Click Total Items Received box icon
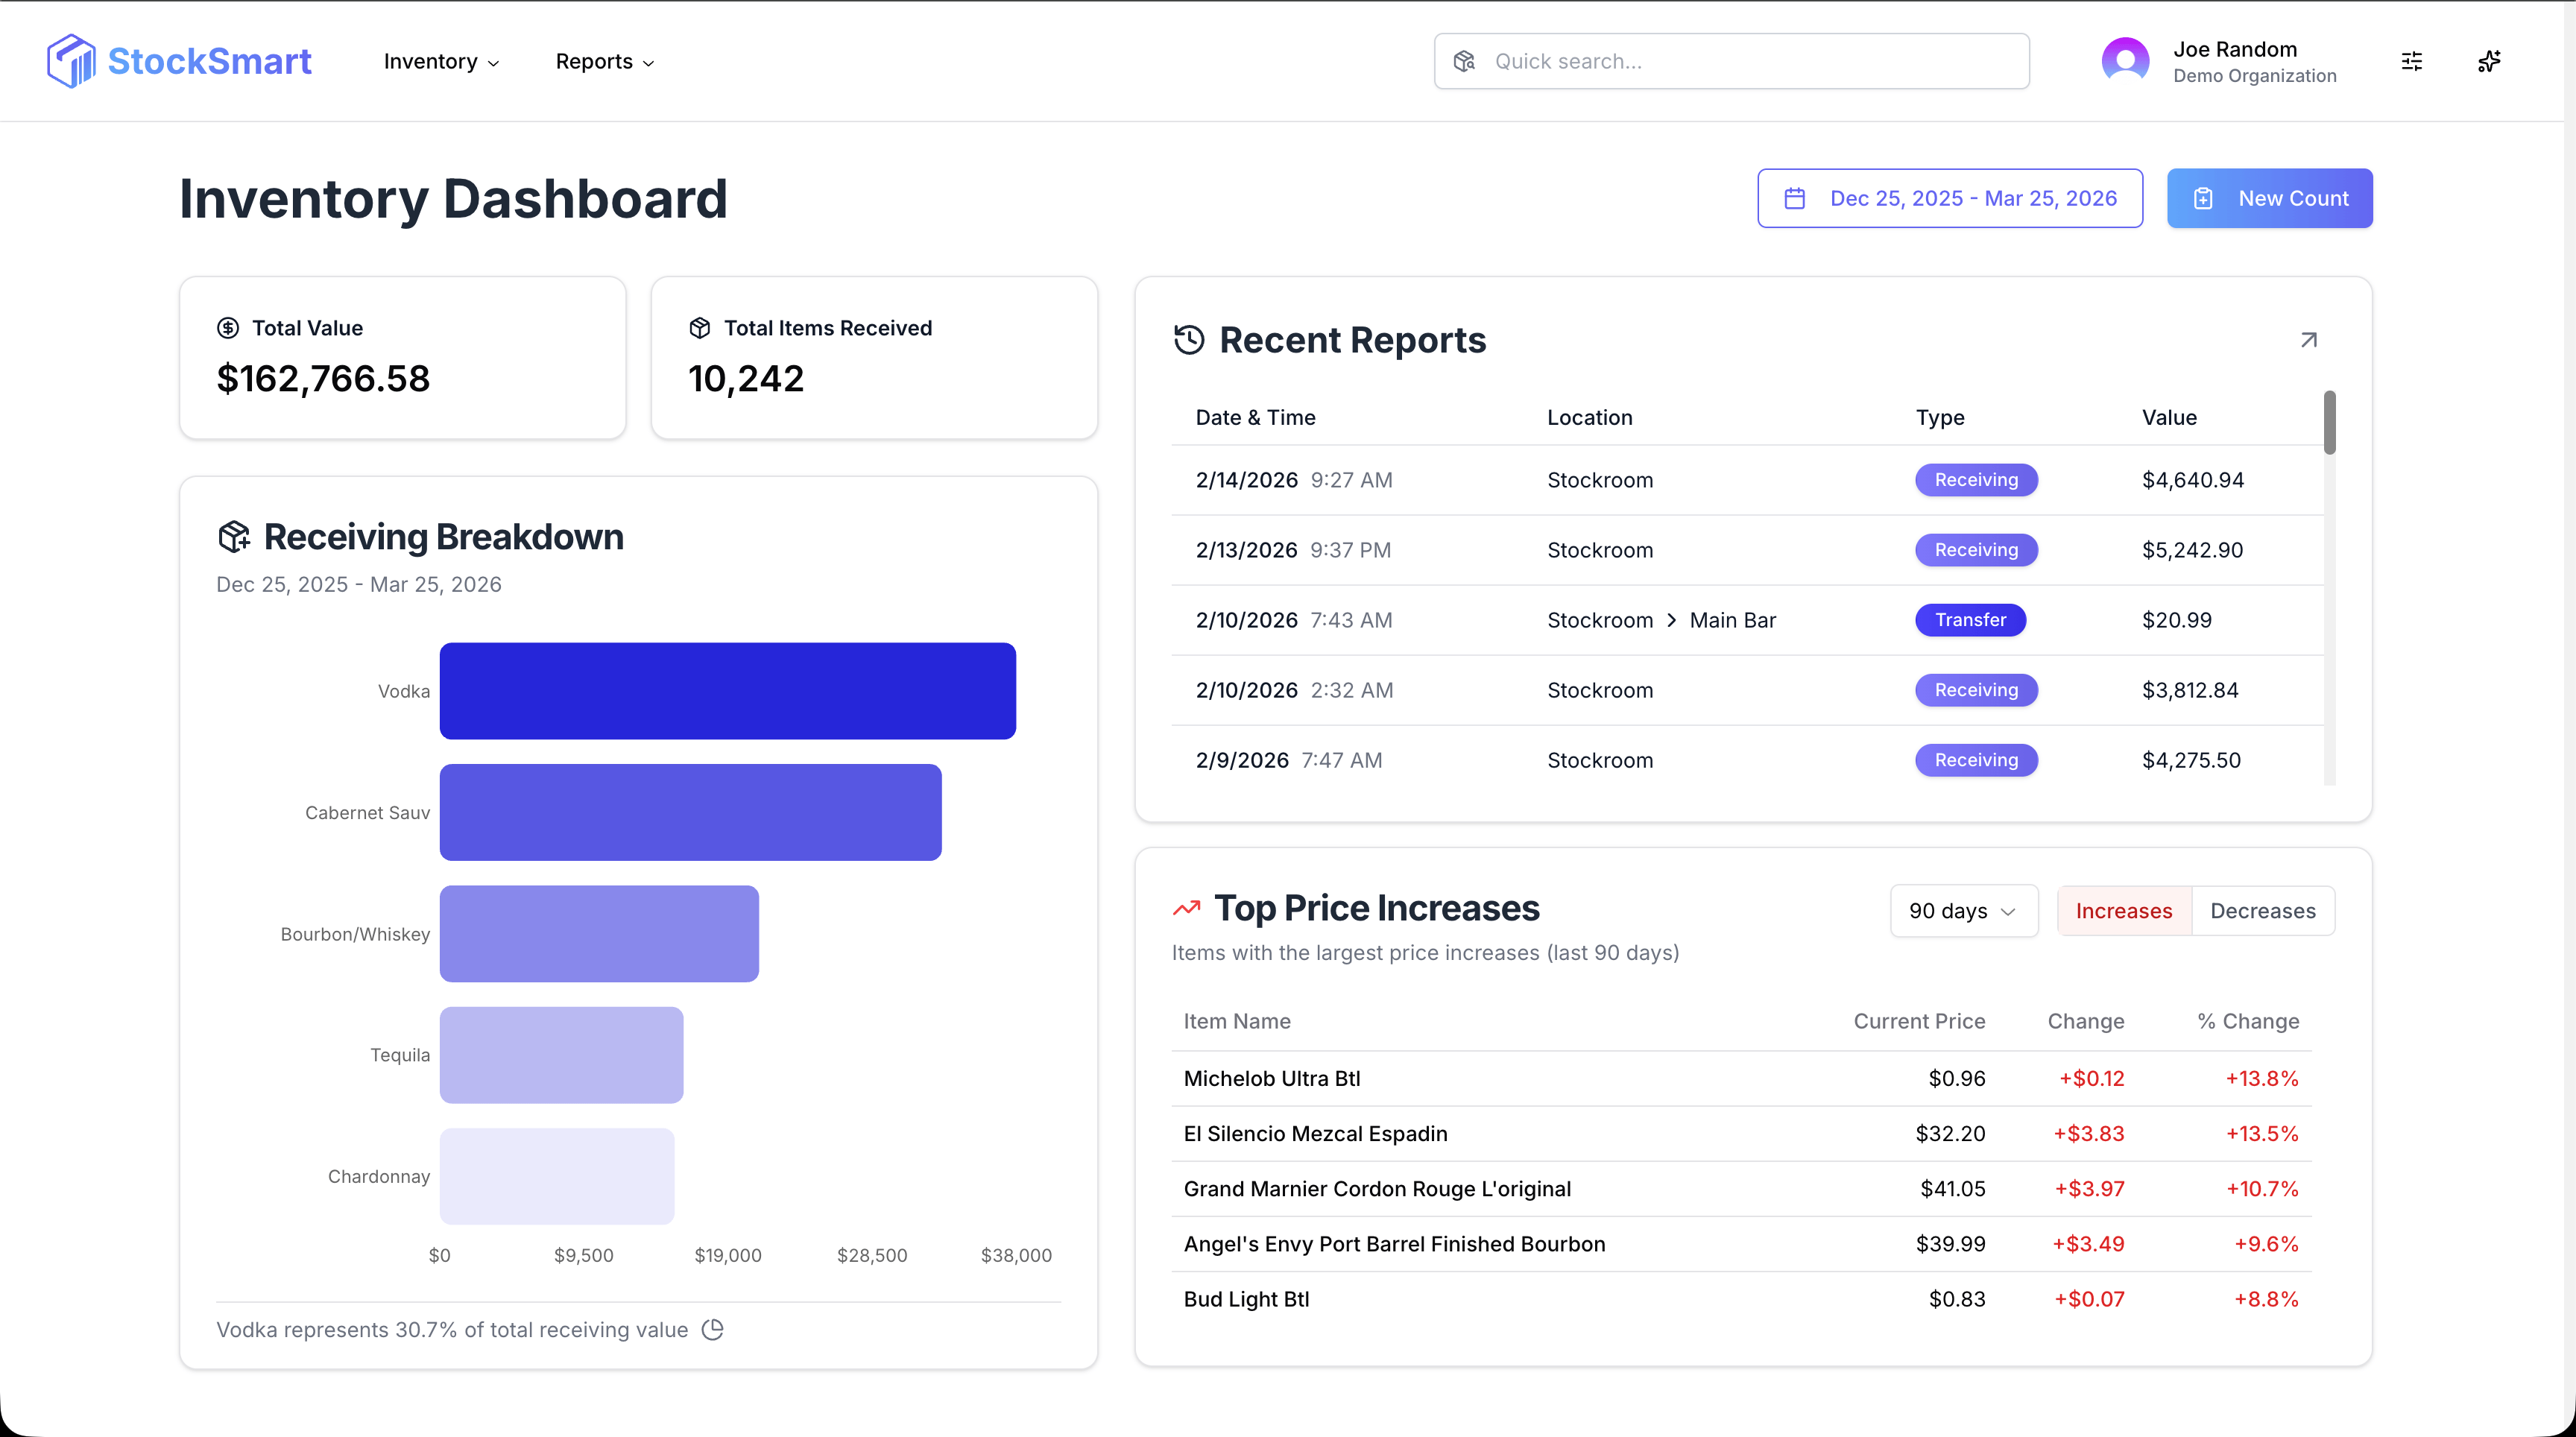Screen dimensions: 2576x1437 tap(700, 328)
